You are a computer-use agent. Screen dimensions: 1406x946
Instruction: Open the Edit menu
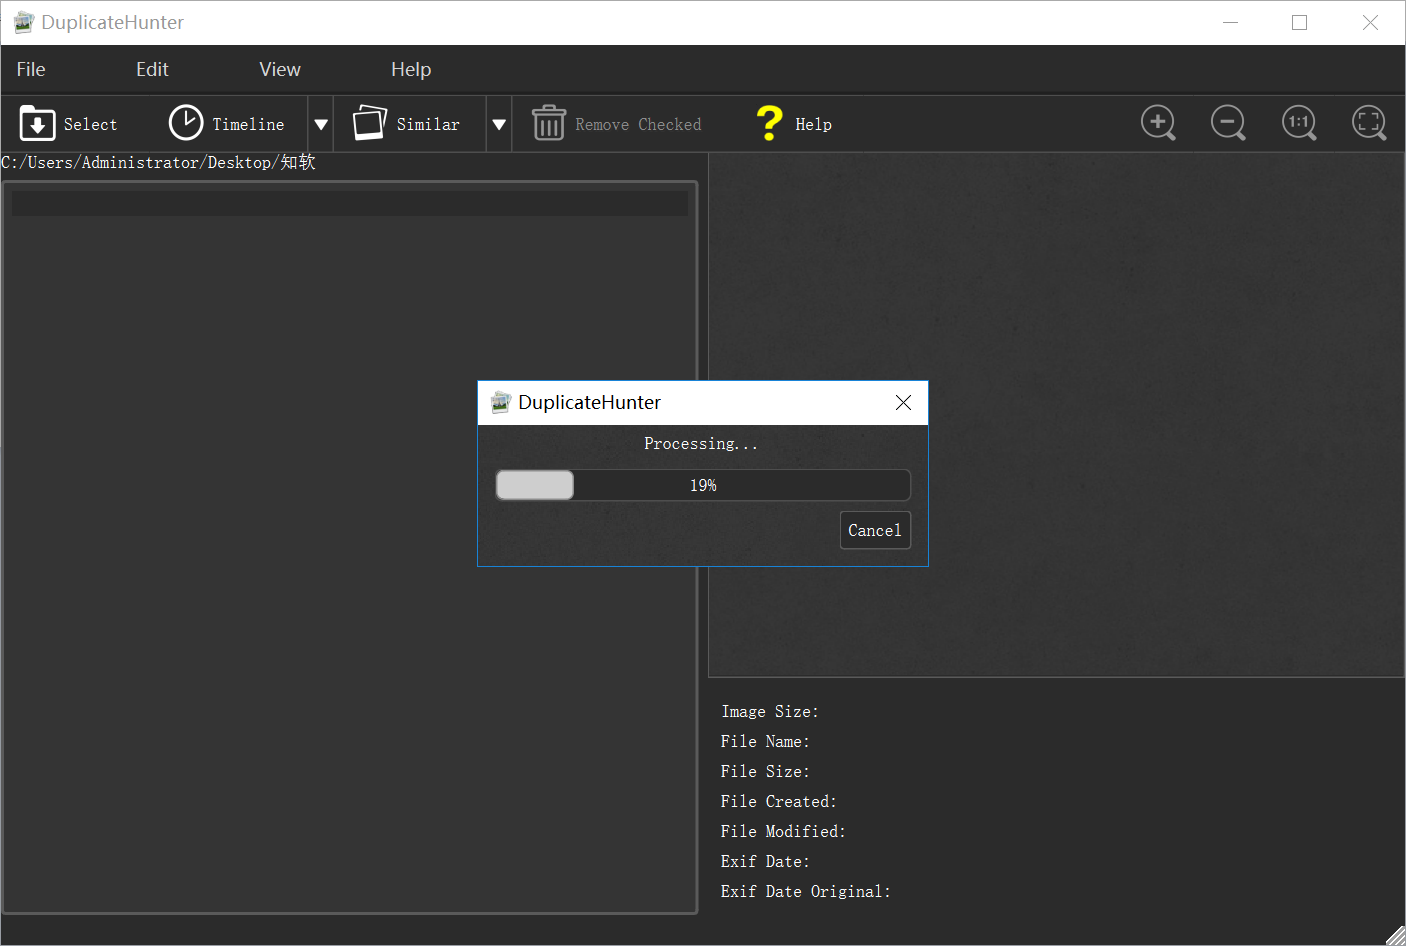(152, 69)
